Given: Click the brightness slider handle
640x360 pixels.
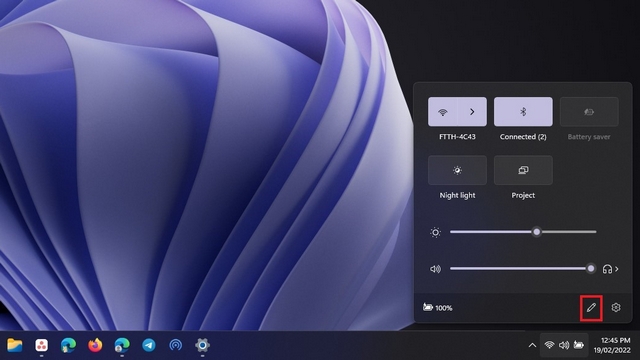Looking at the screenshot, I should (x=537, y=232).
